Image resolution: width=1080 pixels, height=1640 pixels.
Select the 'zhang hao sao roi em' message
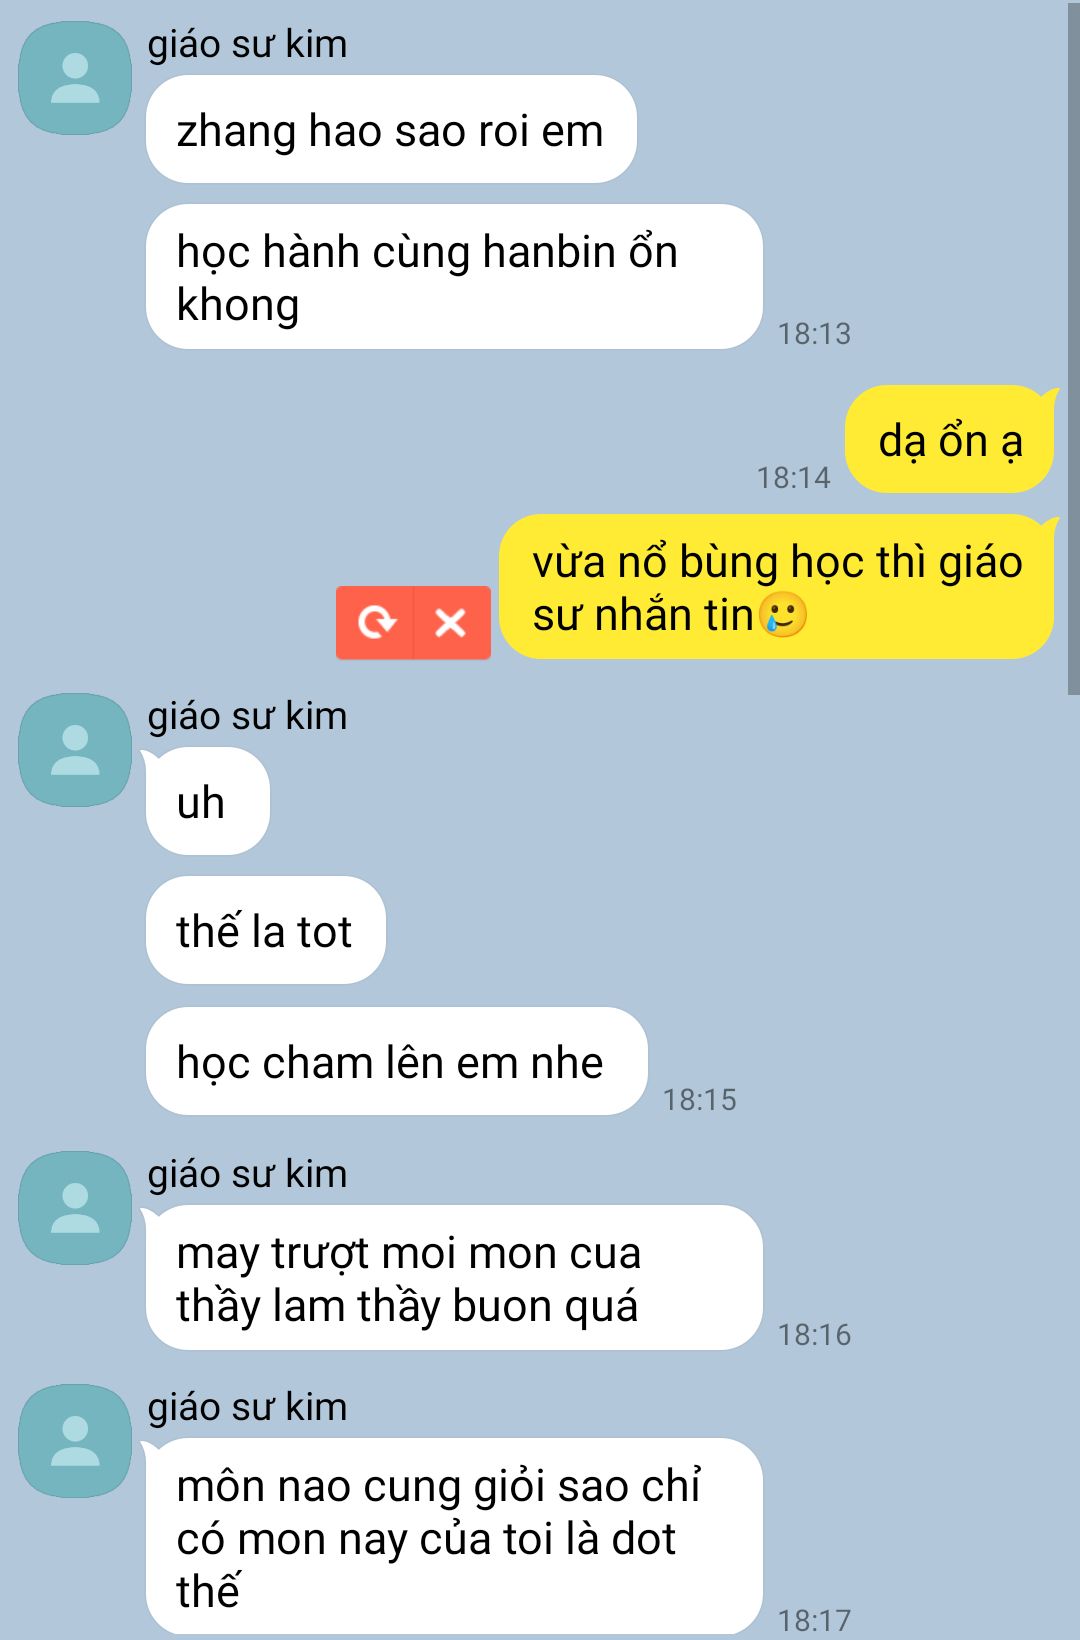(x=391, y=129)
